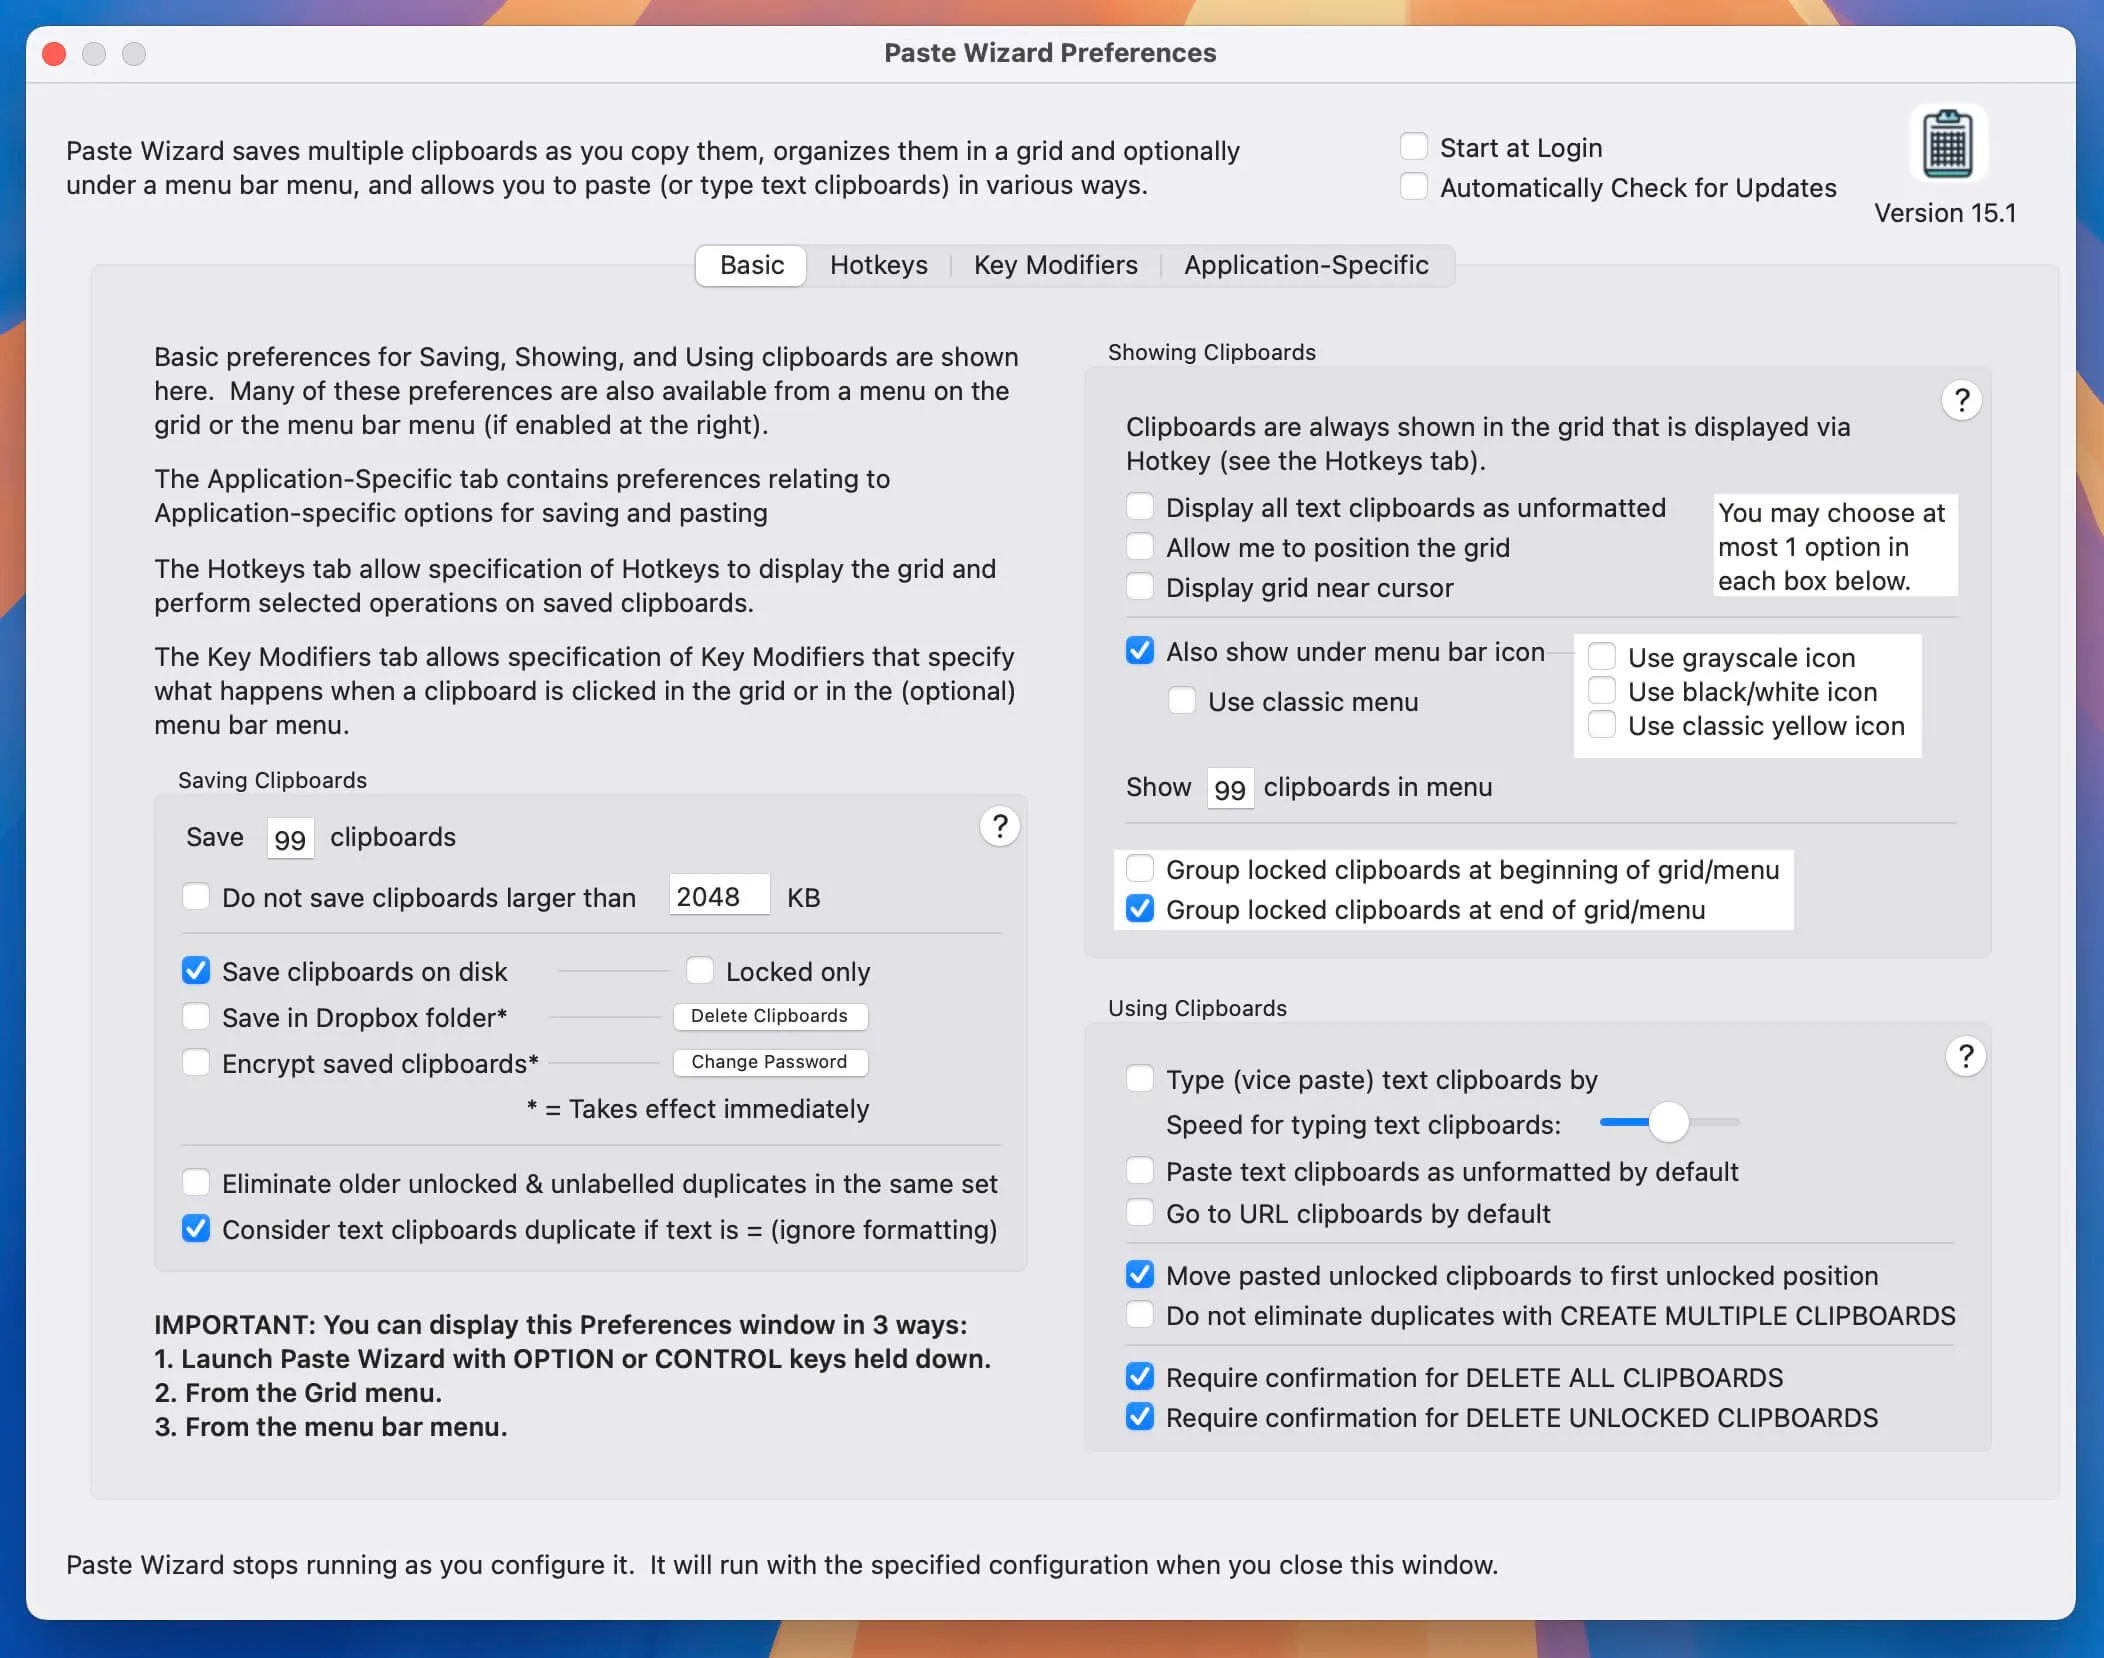Viewport: 2104px width, 1658px height.
Task: Check Do not save clipboards larger than
Action: coord(195,897)
